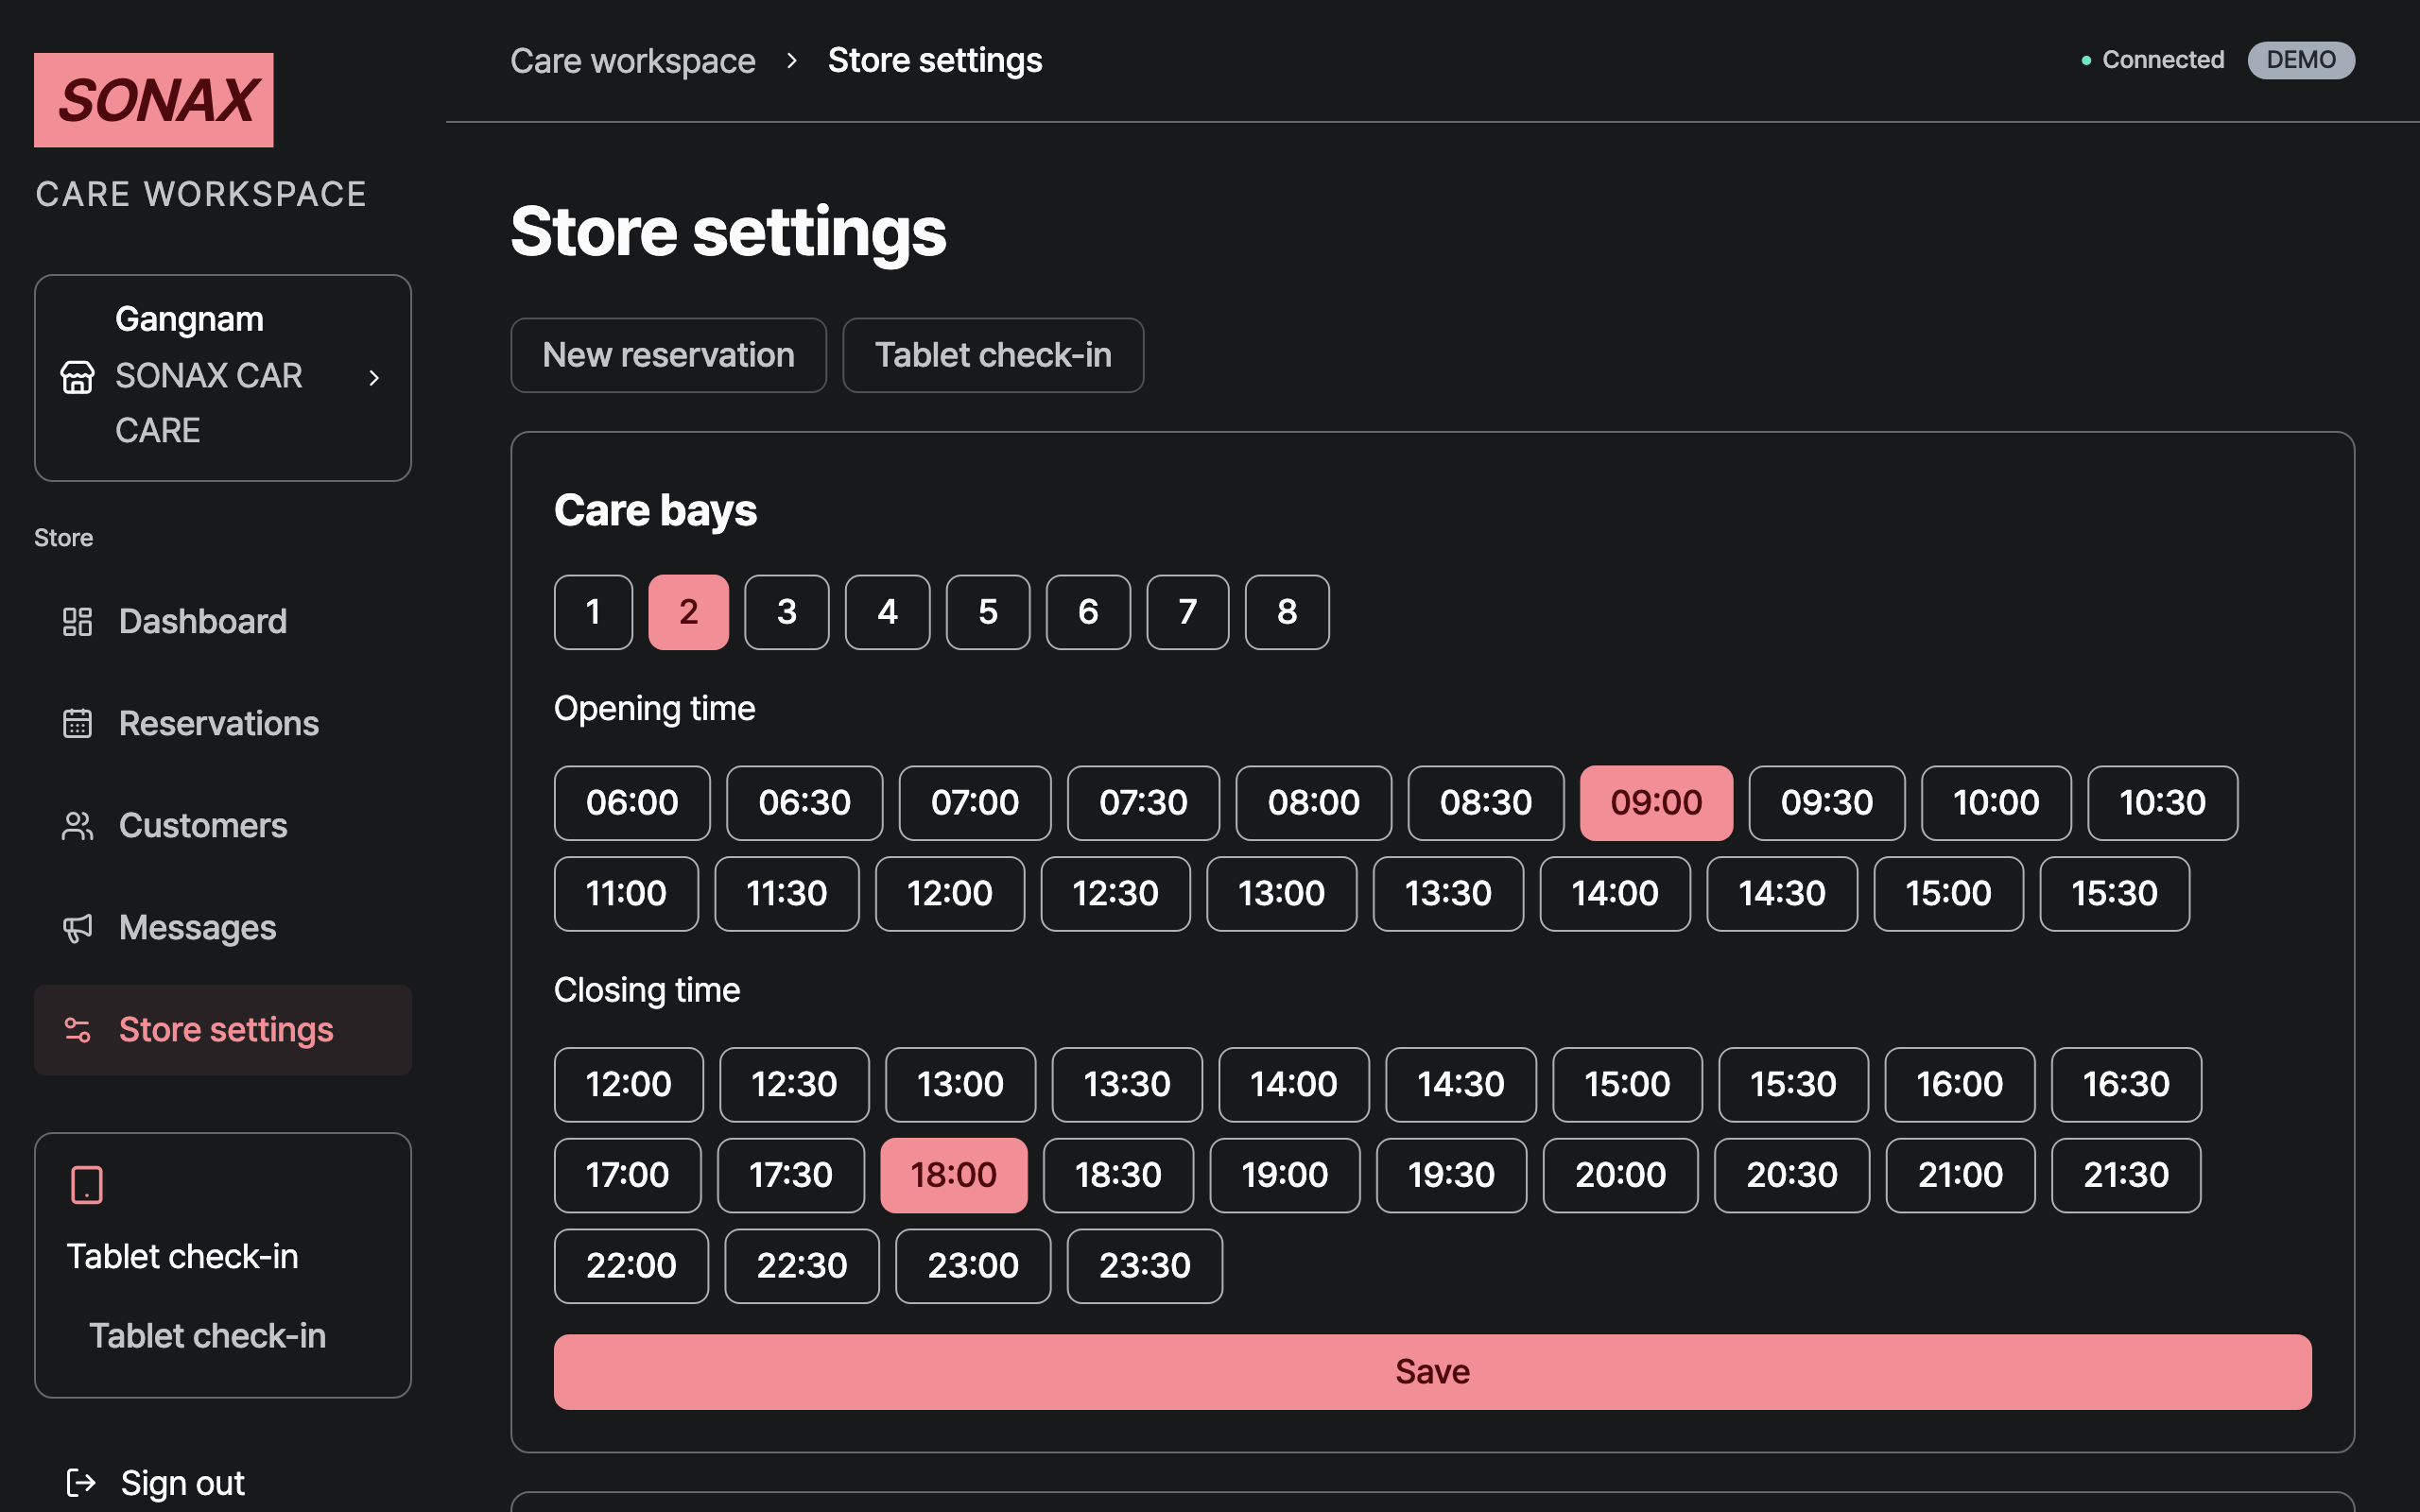Select 6 care bays

(1088, 611)
